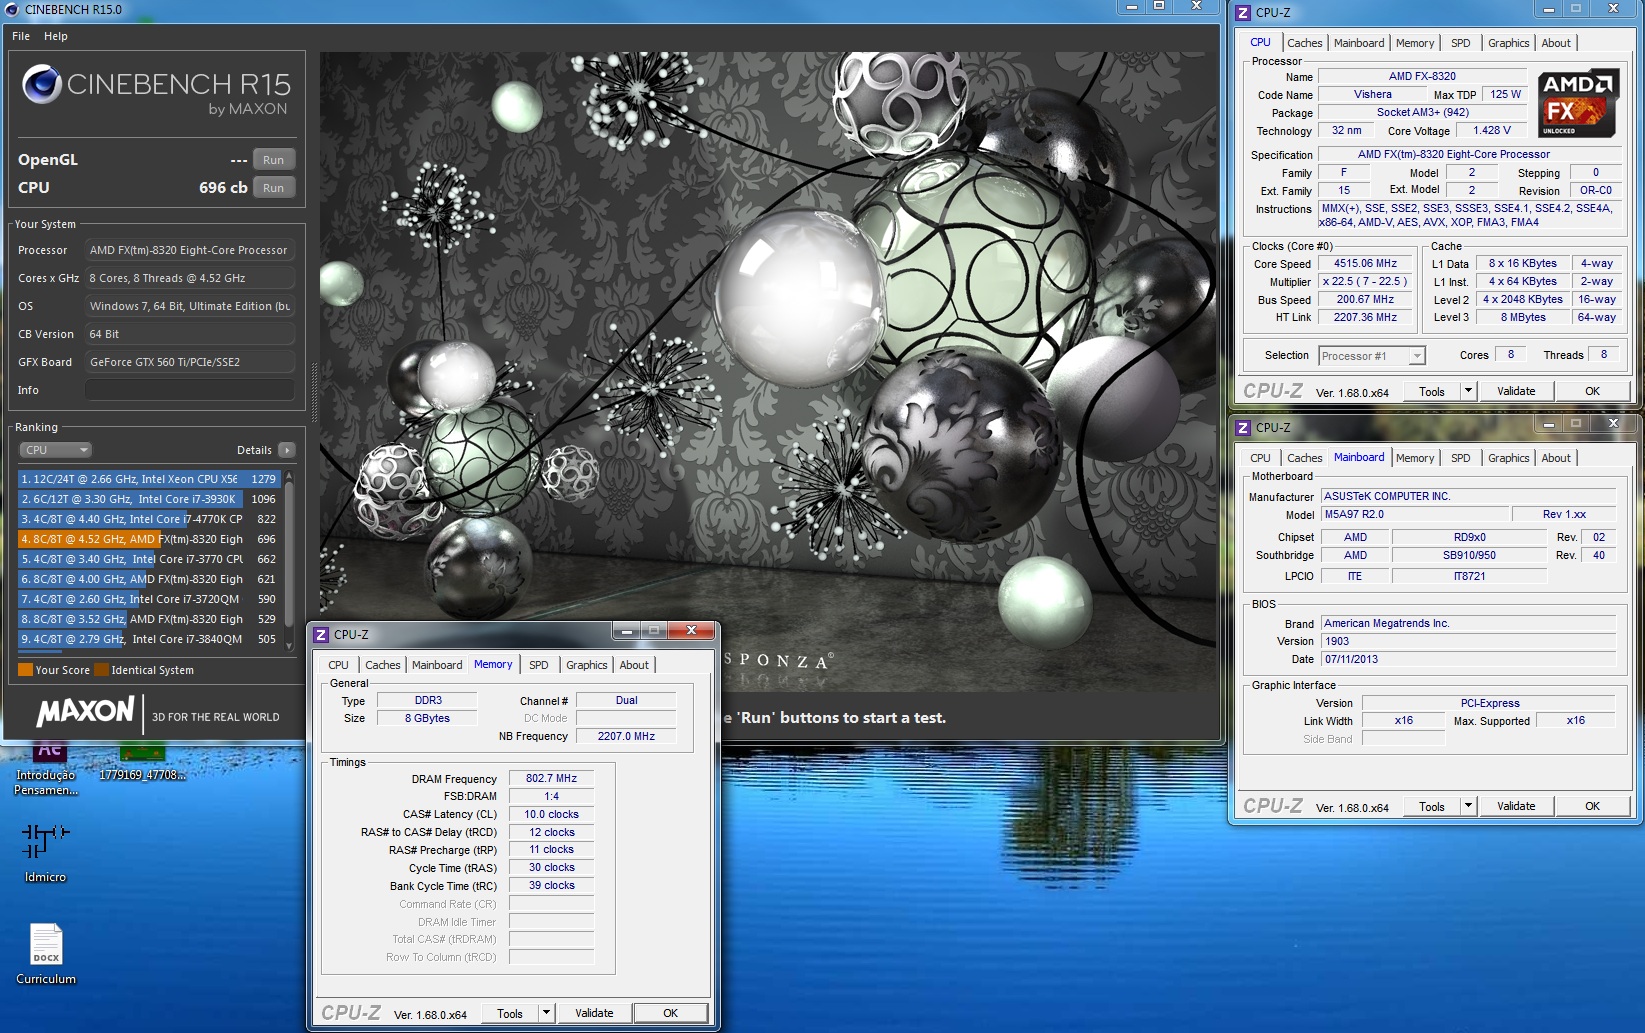Open the Processor #1 selection dropdown
The width and height of the screenshot is (1645, 1033).
coord(1371,356)
